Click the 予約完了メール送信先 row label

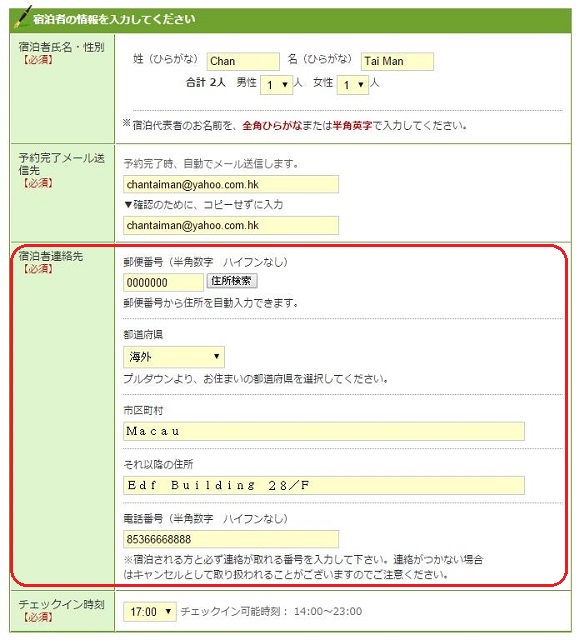61,164
